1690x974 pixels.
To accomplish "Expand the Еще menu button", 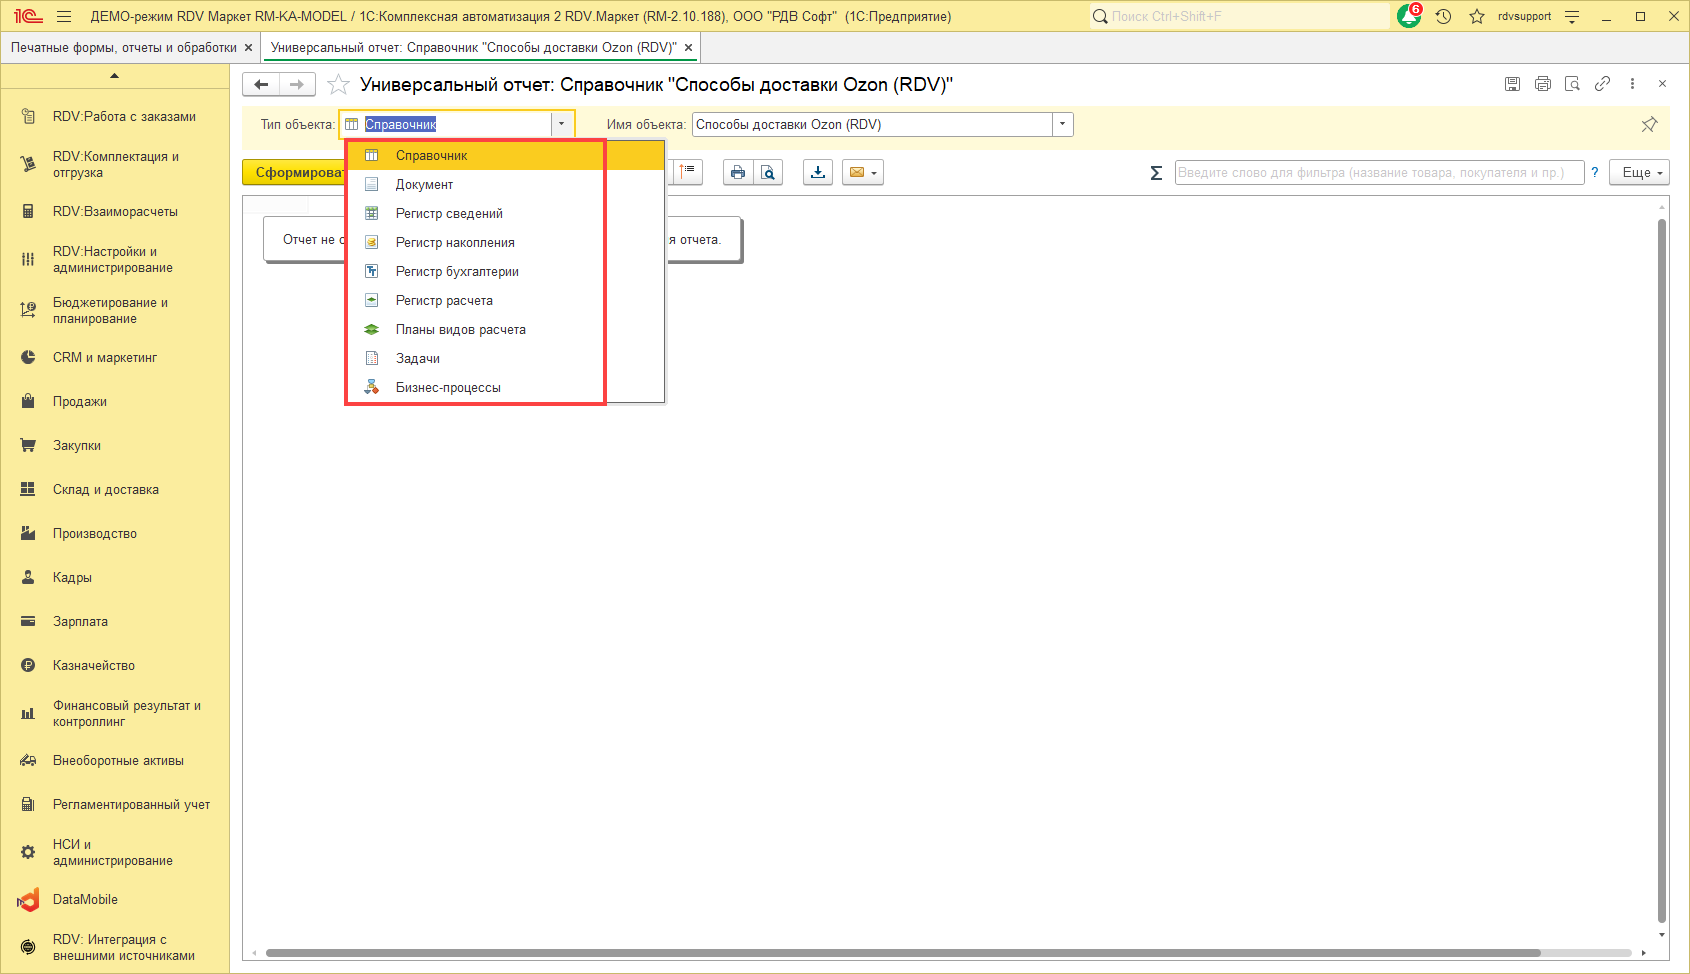I will click(1640, 173).
